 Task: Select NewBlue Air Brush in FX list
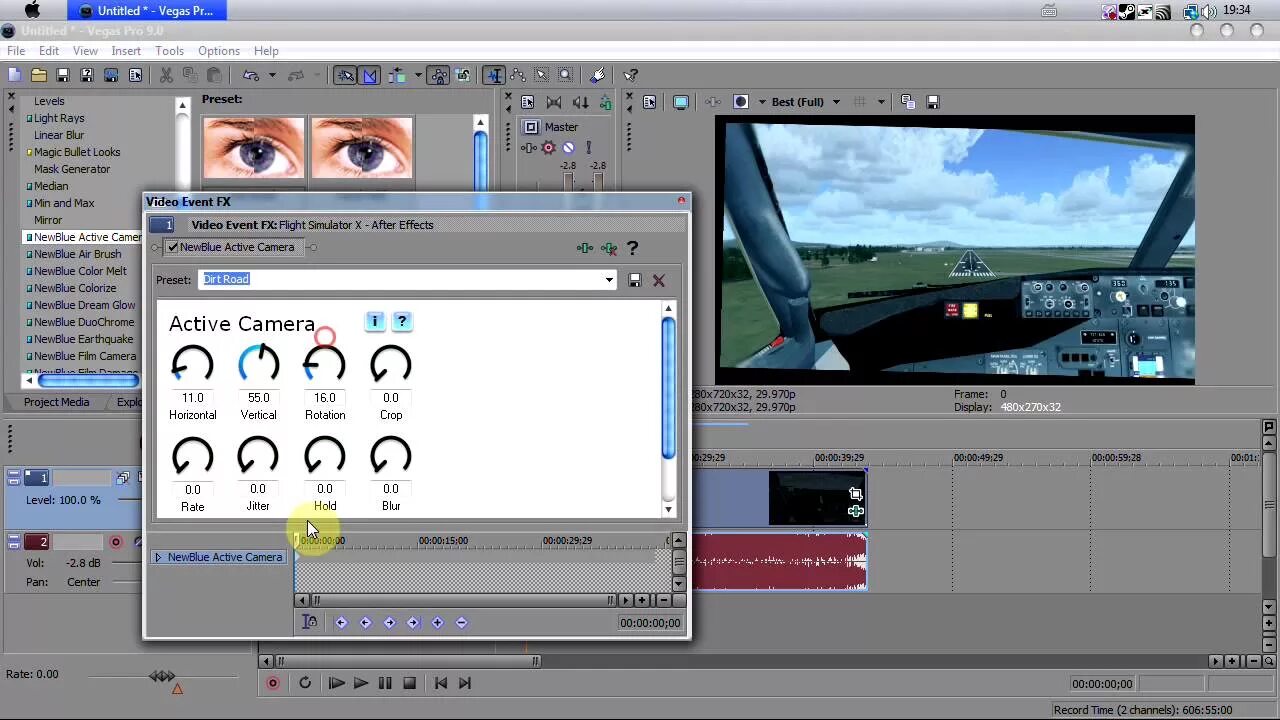pyautogui.click(x=78, y=254)
